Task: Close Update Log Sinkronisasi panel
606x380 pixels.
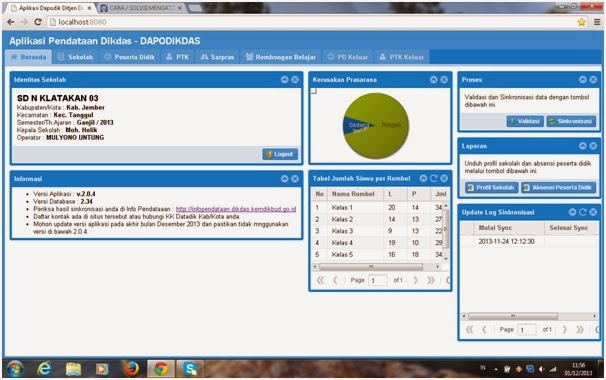Action: [x=593, y=212]
